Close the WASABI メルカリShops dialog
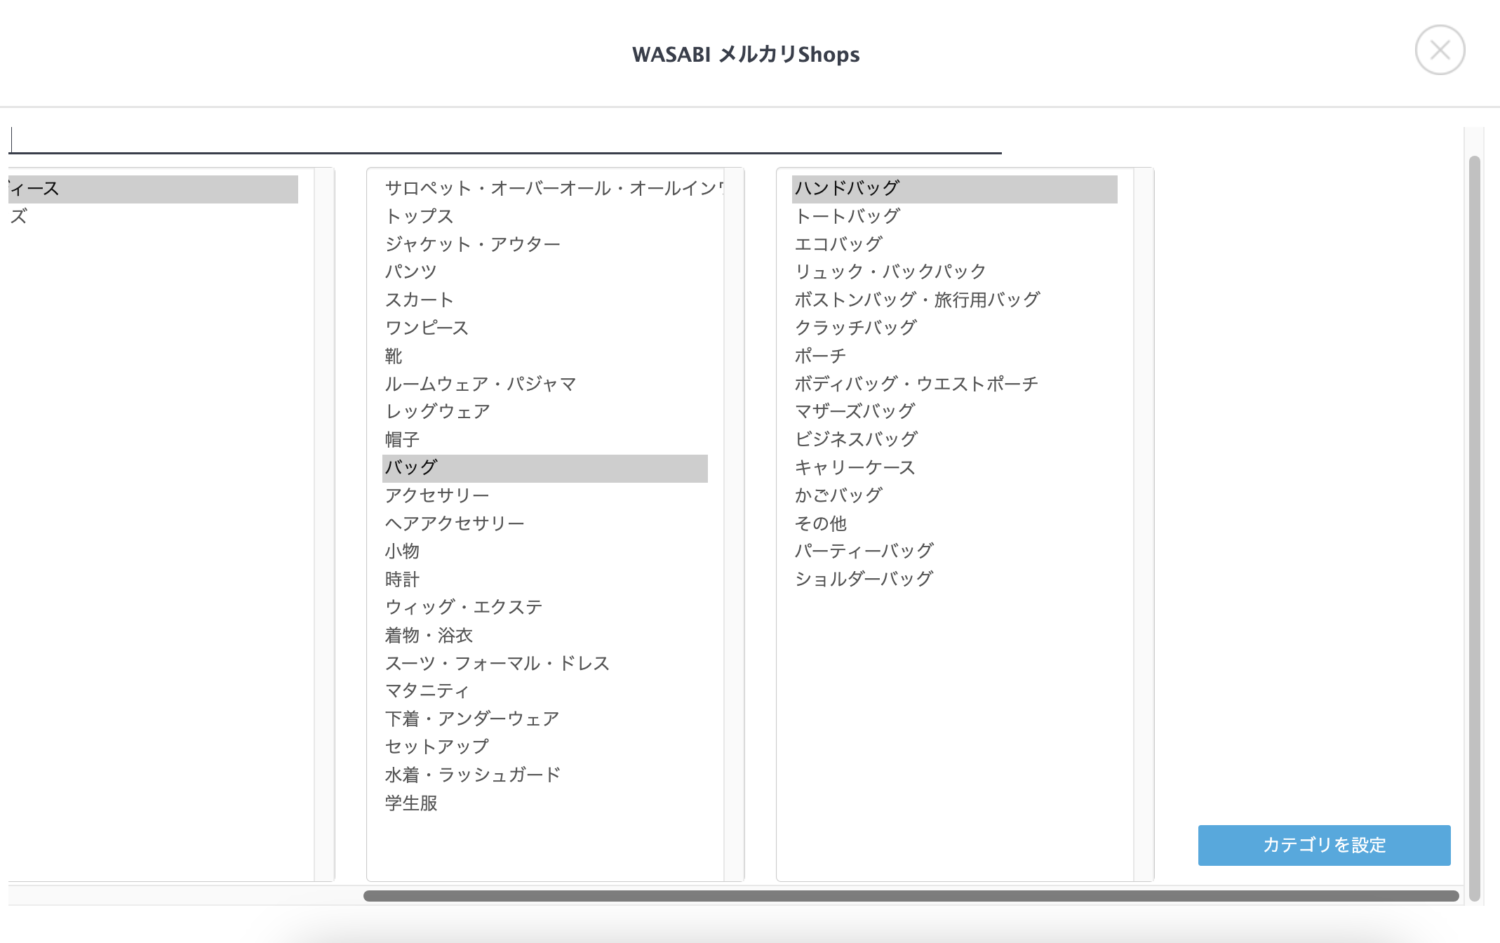 [1439, 50]
